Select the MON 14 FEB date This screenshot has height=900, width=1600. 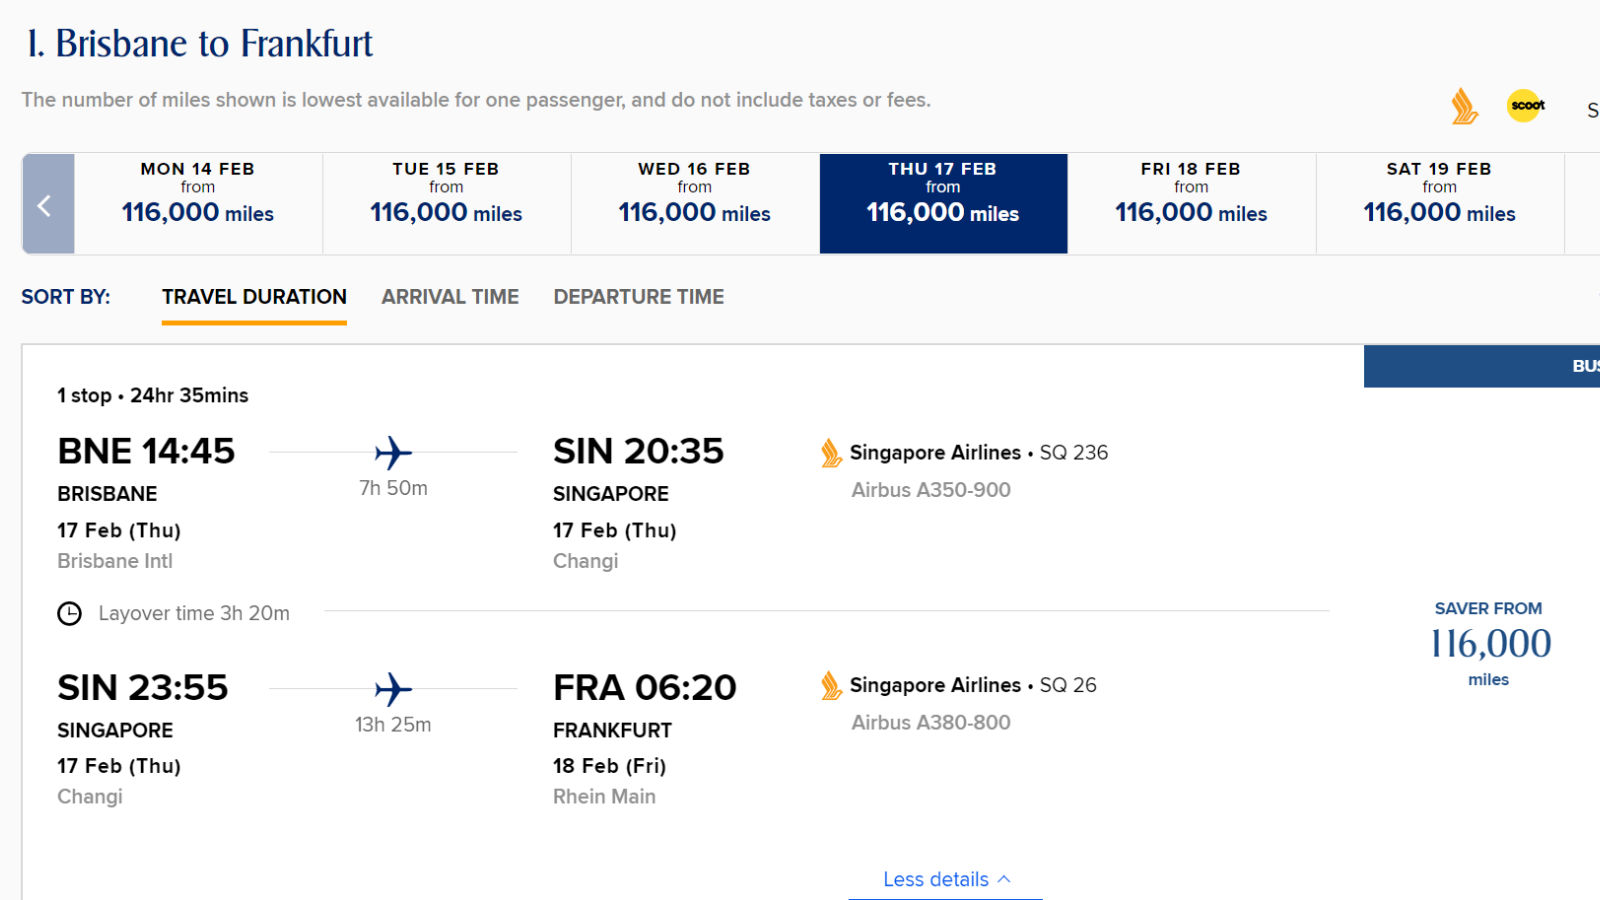(198, 204)
